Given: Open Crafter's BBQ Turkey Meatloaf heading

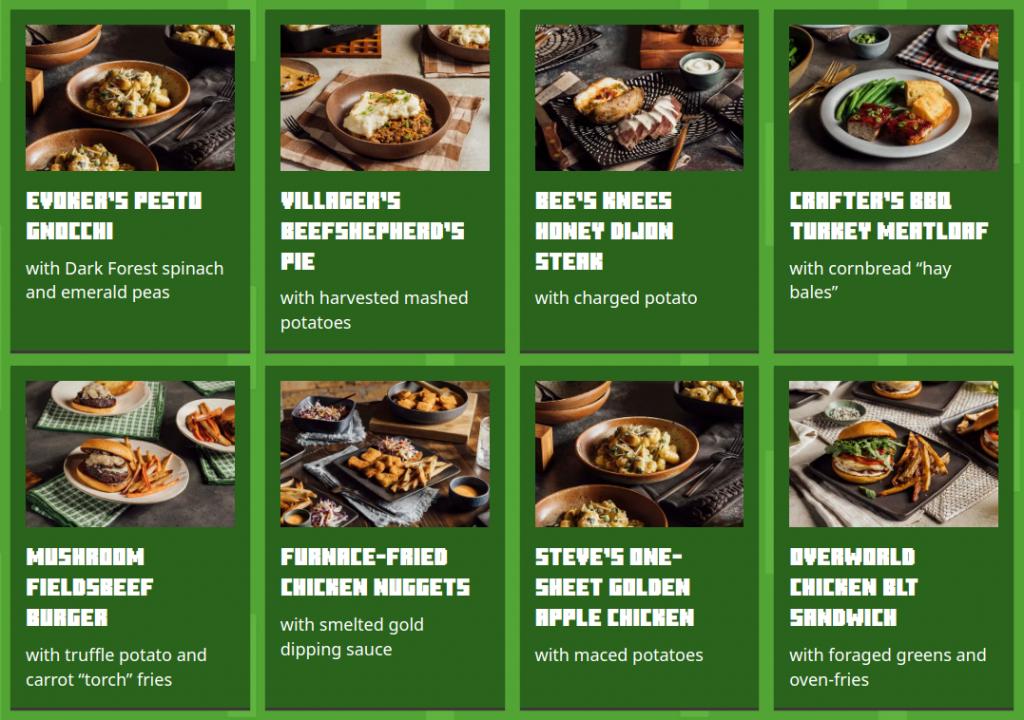Looking at the screenshot, I should click(x=889, y=216).
